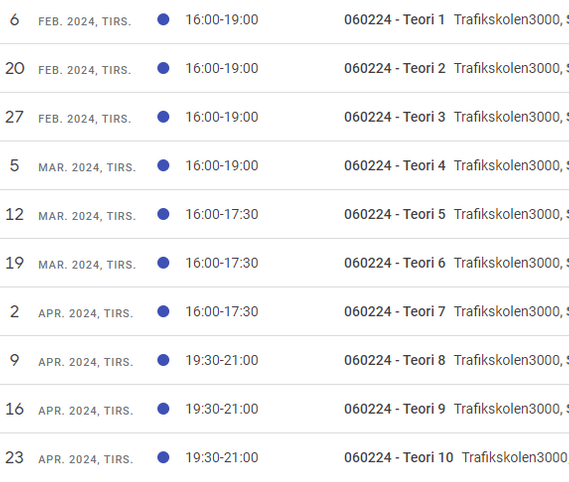
Task: Click the 19:30-21:00 time on 9 Apr
Action: [x=222, y=360]
